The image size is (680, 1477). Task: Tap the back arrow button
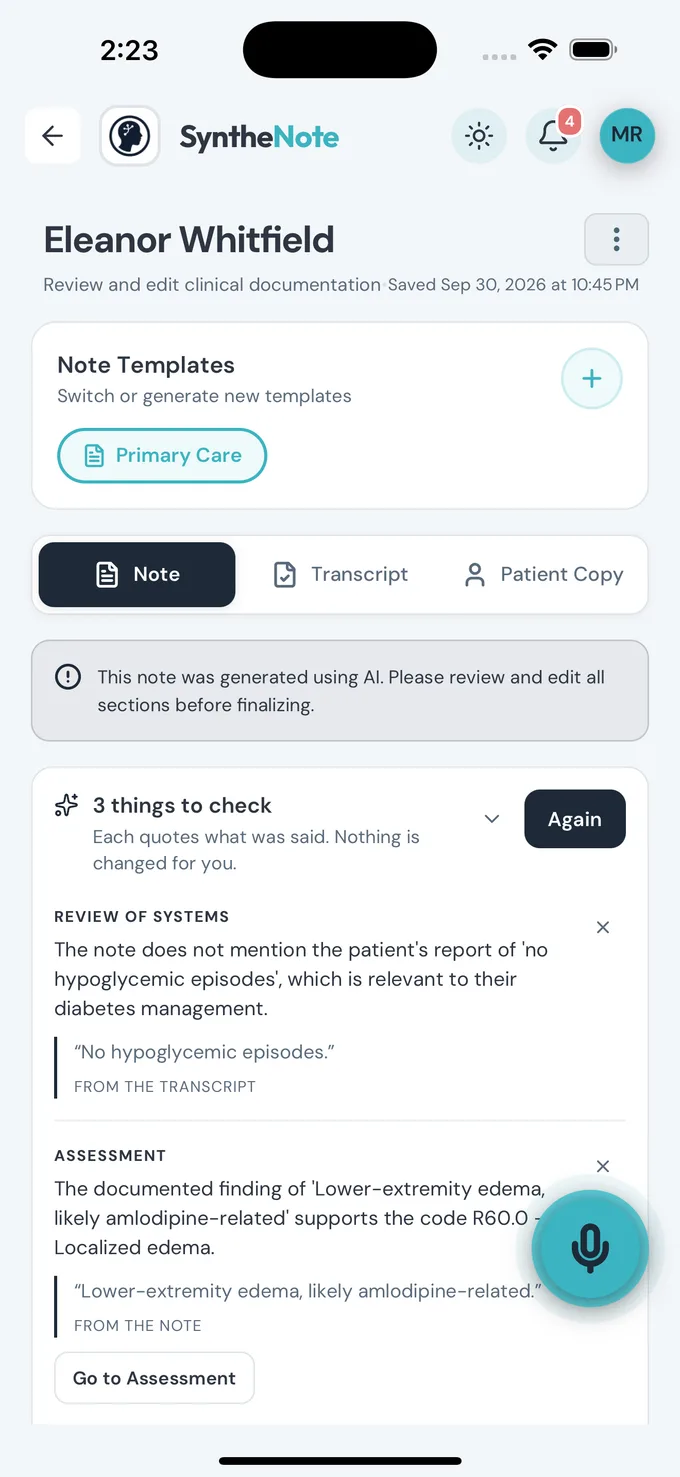(52, 136)
